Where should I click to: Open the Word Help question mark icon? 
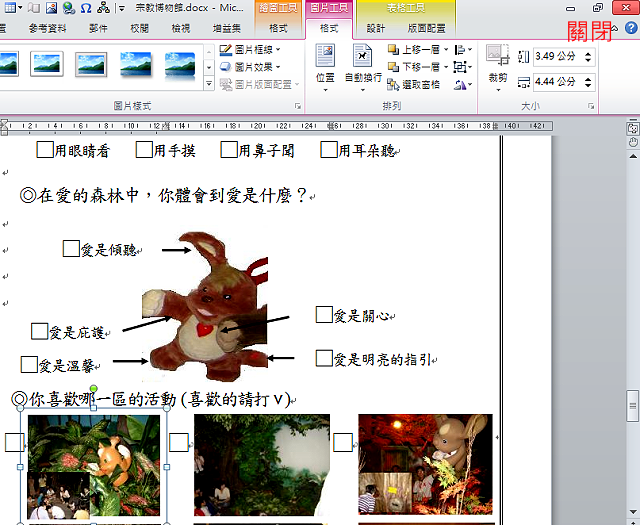point(631,28)
